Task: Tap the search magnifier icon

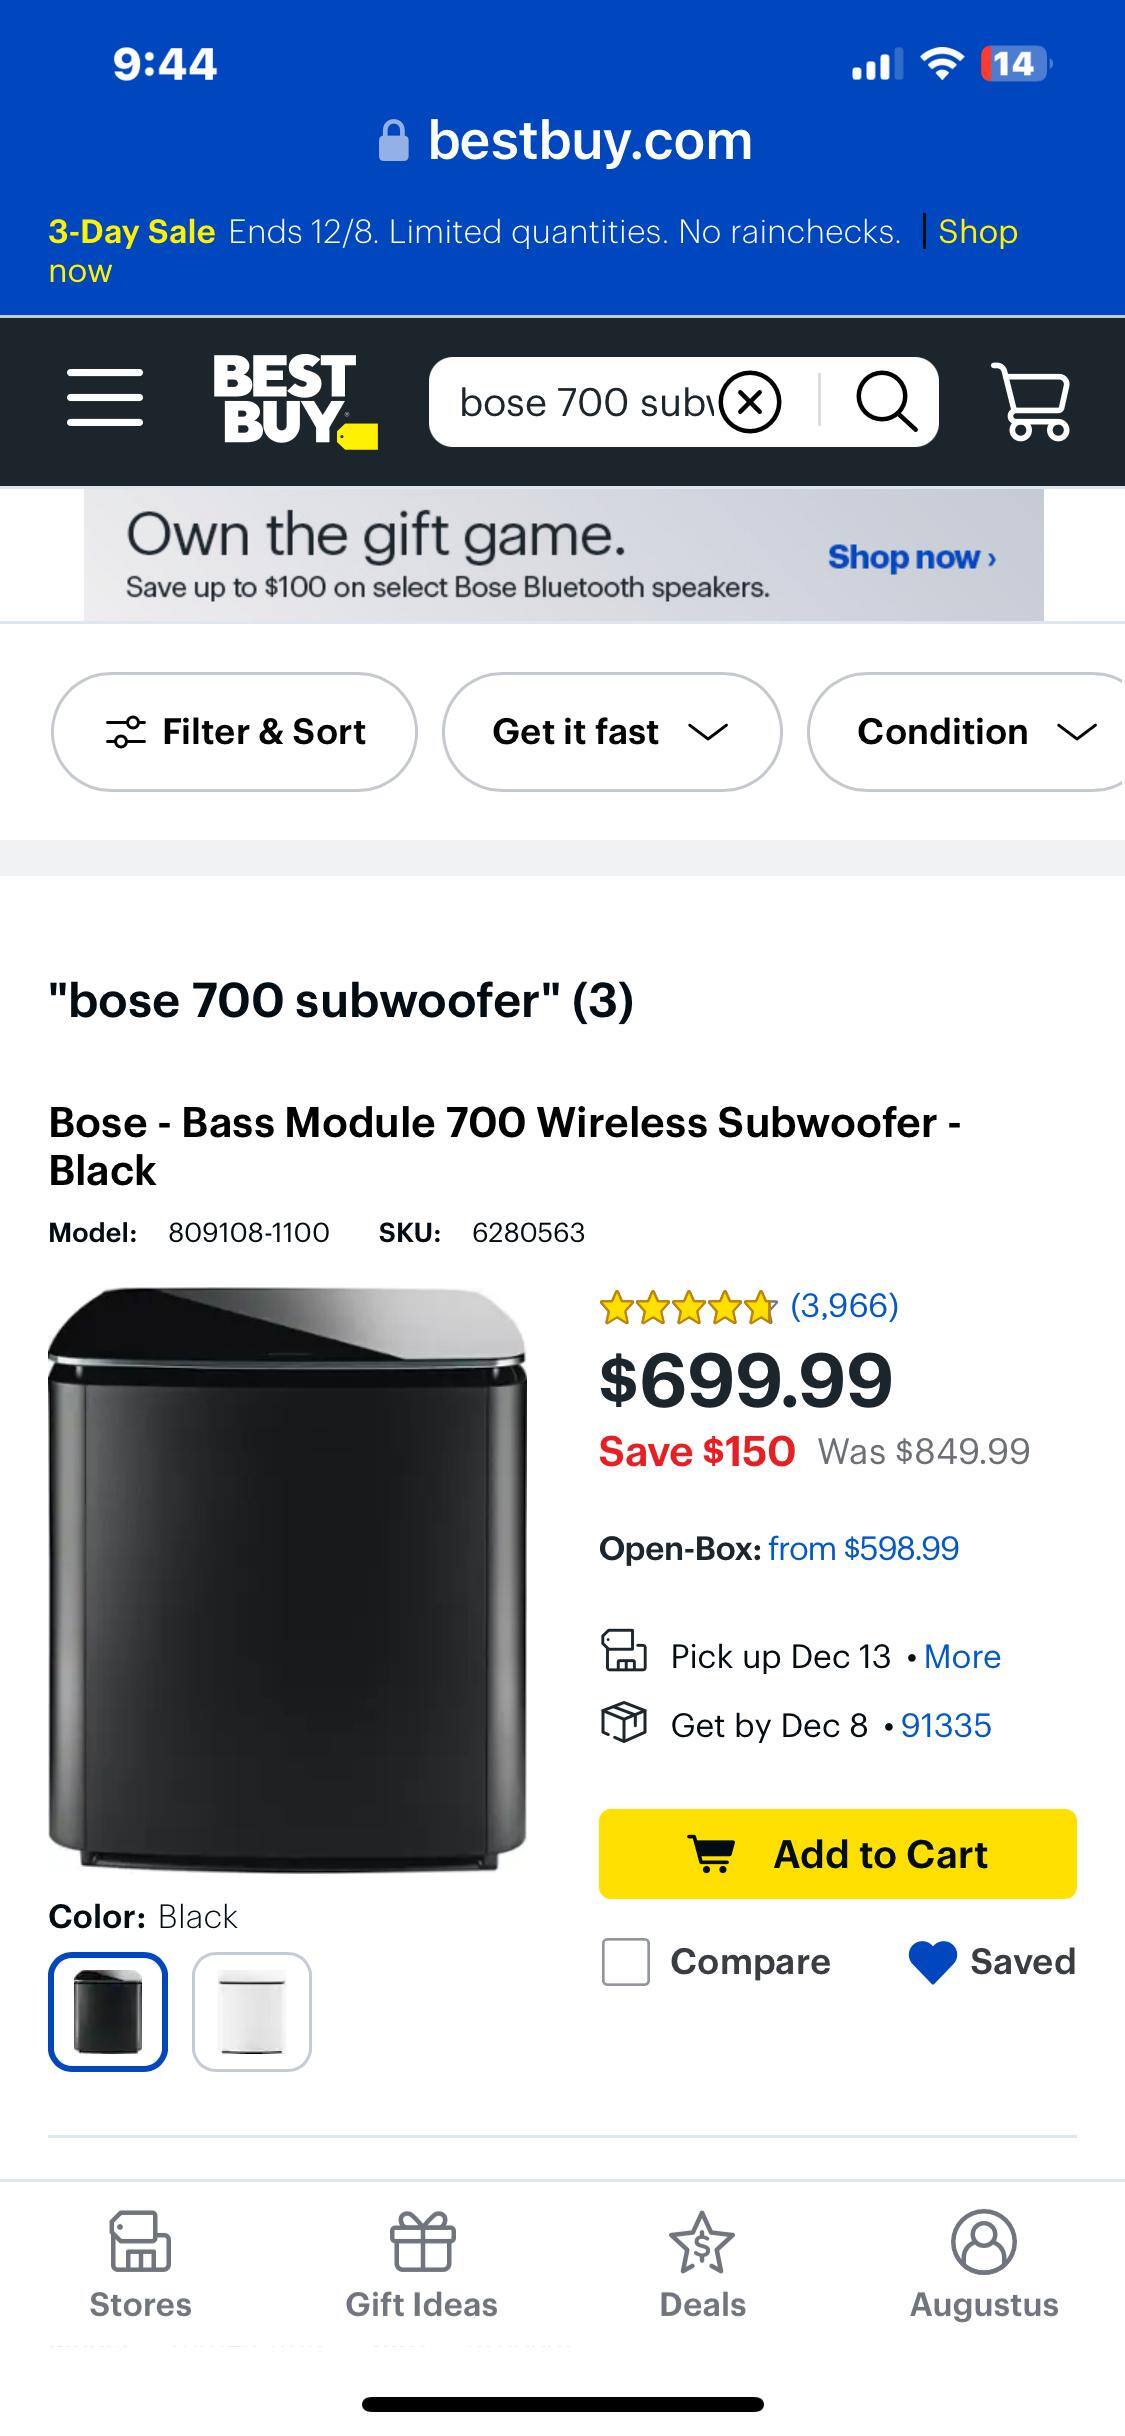Action: (x=888, y=400)
